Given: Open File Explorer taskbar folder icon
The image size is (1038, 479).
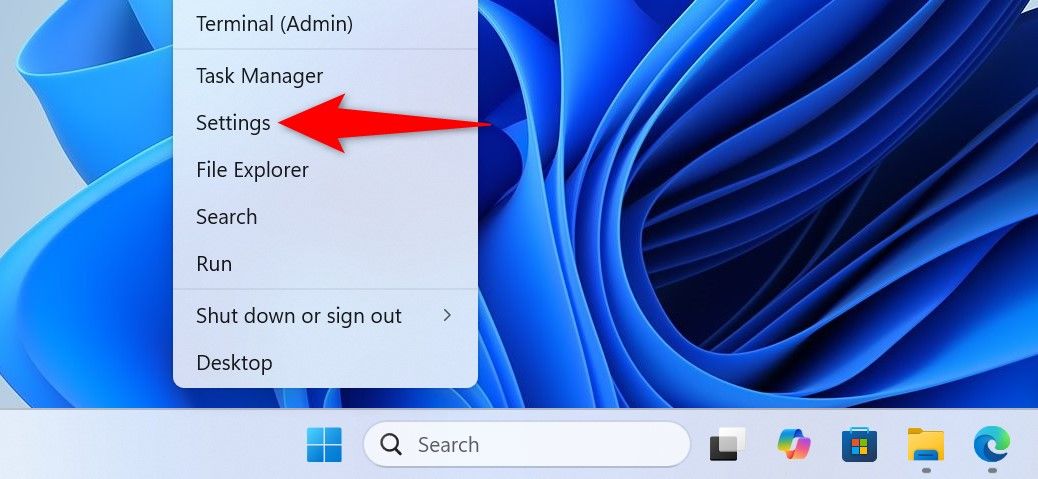Looking at the screenshot, I should coord(926,444).
